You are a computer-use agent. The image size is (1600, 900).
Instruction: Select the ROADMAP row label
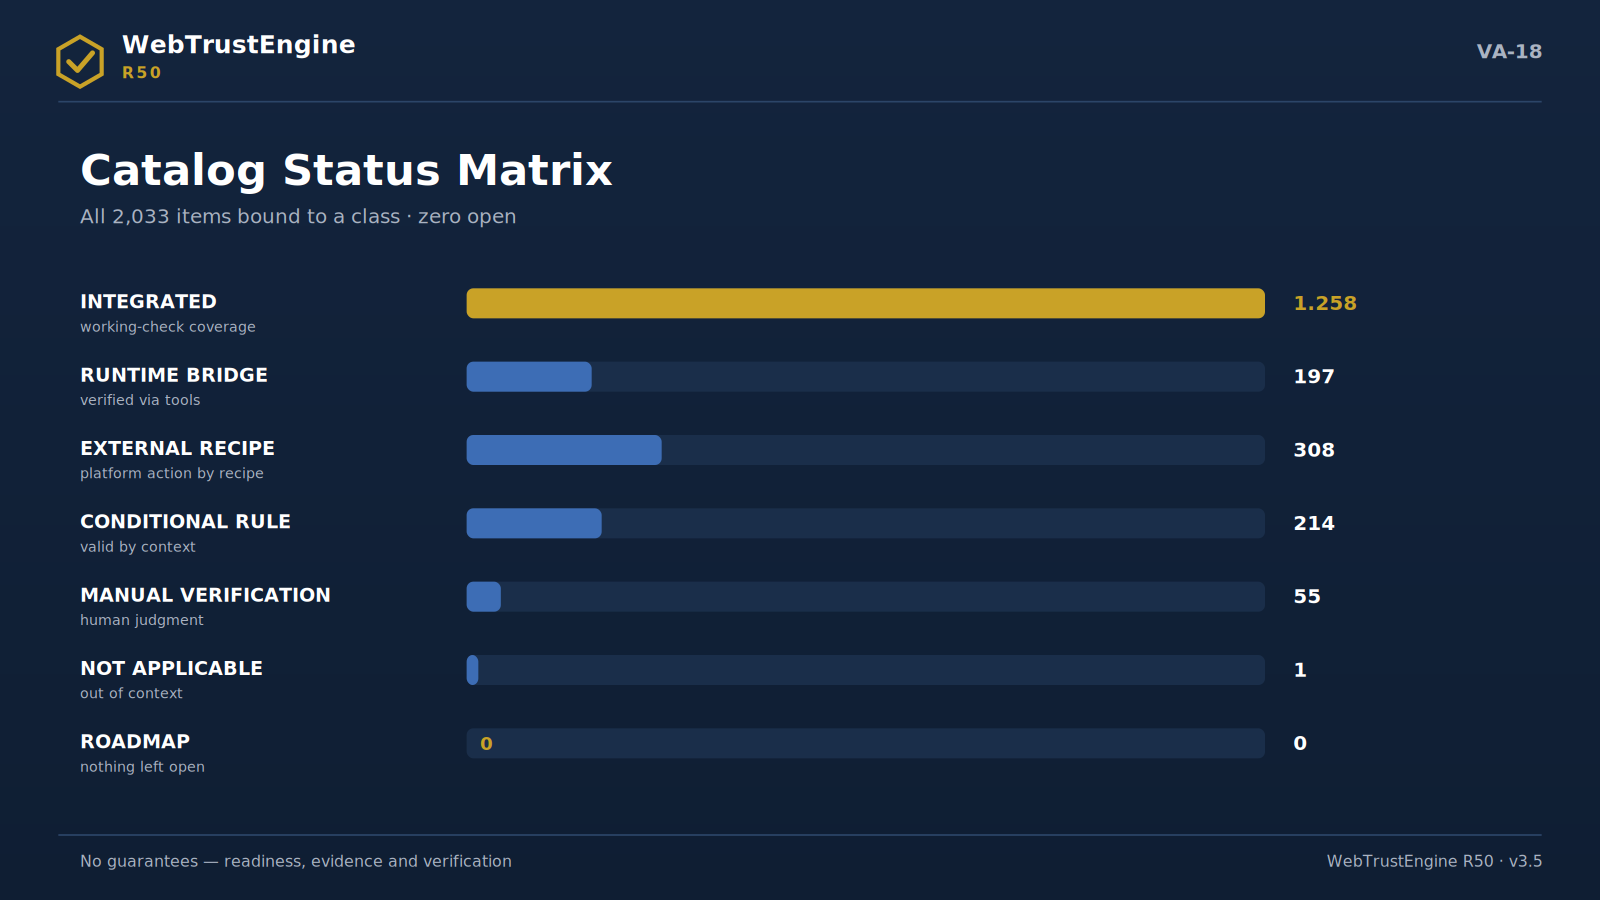pyautogui.click(x=135, y=741)
